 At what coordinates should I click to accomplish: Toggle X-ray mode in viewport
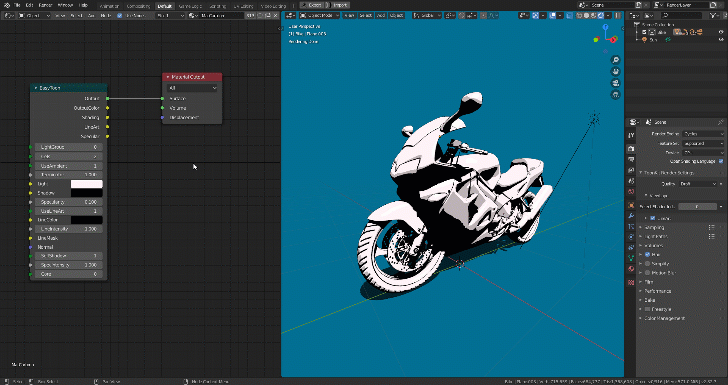(569, 16)
